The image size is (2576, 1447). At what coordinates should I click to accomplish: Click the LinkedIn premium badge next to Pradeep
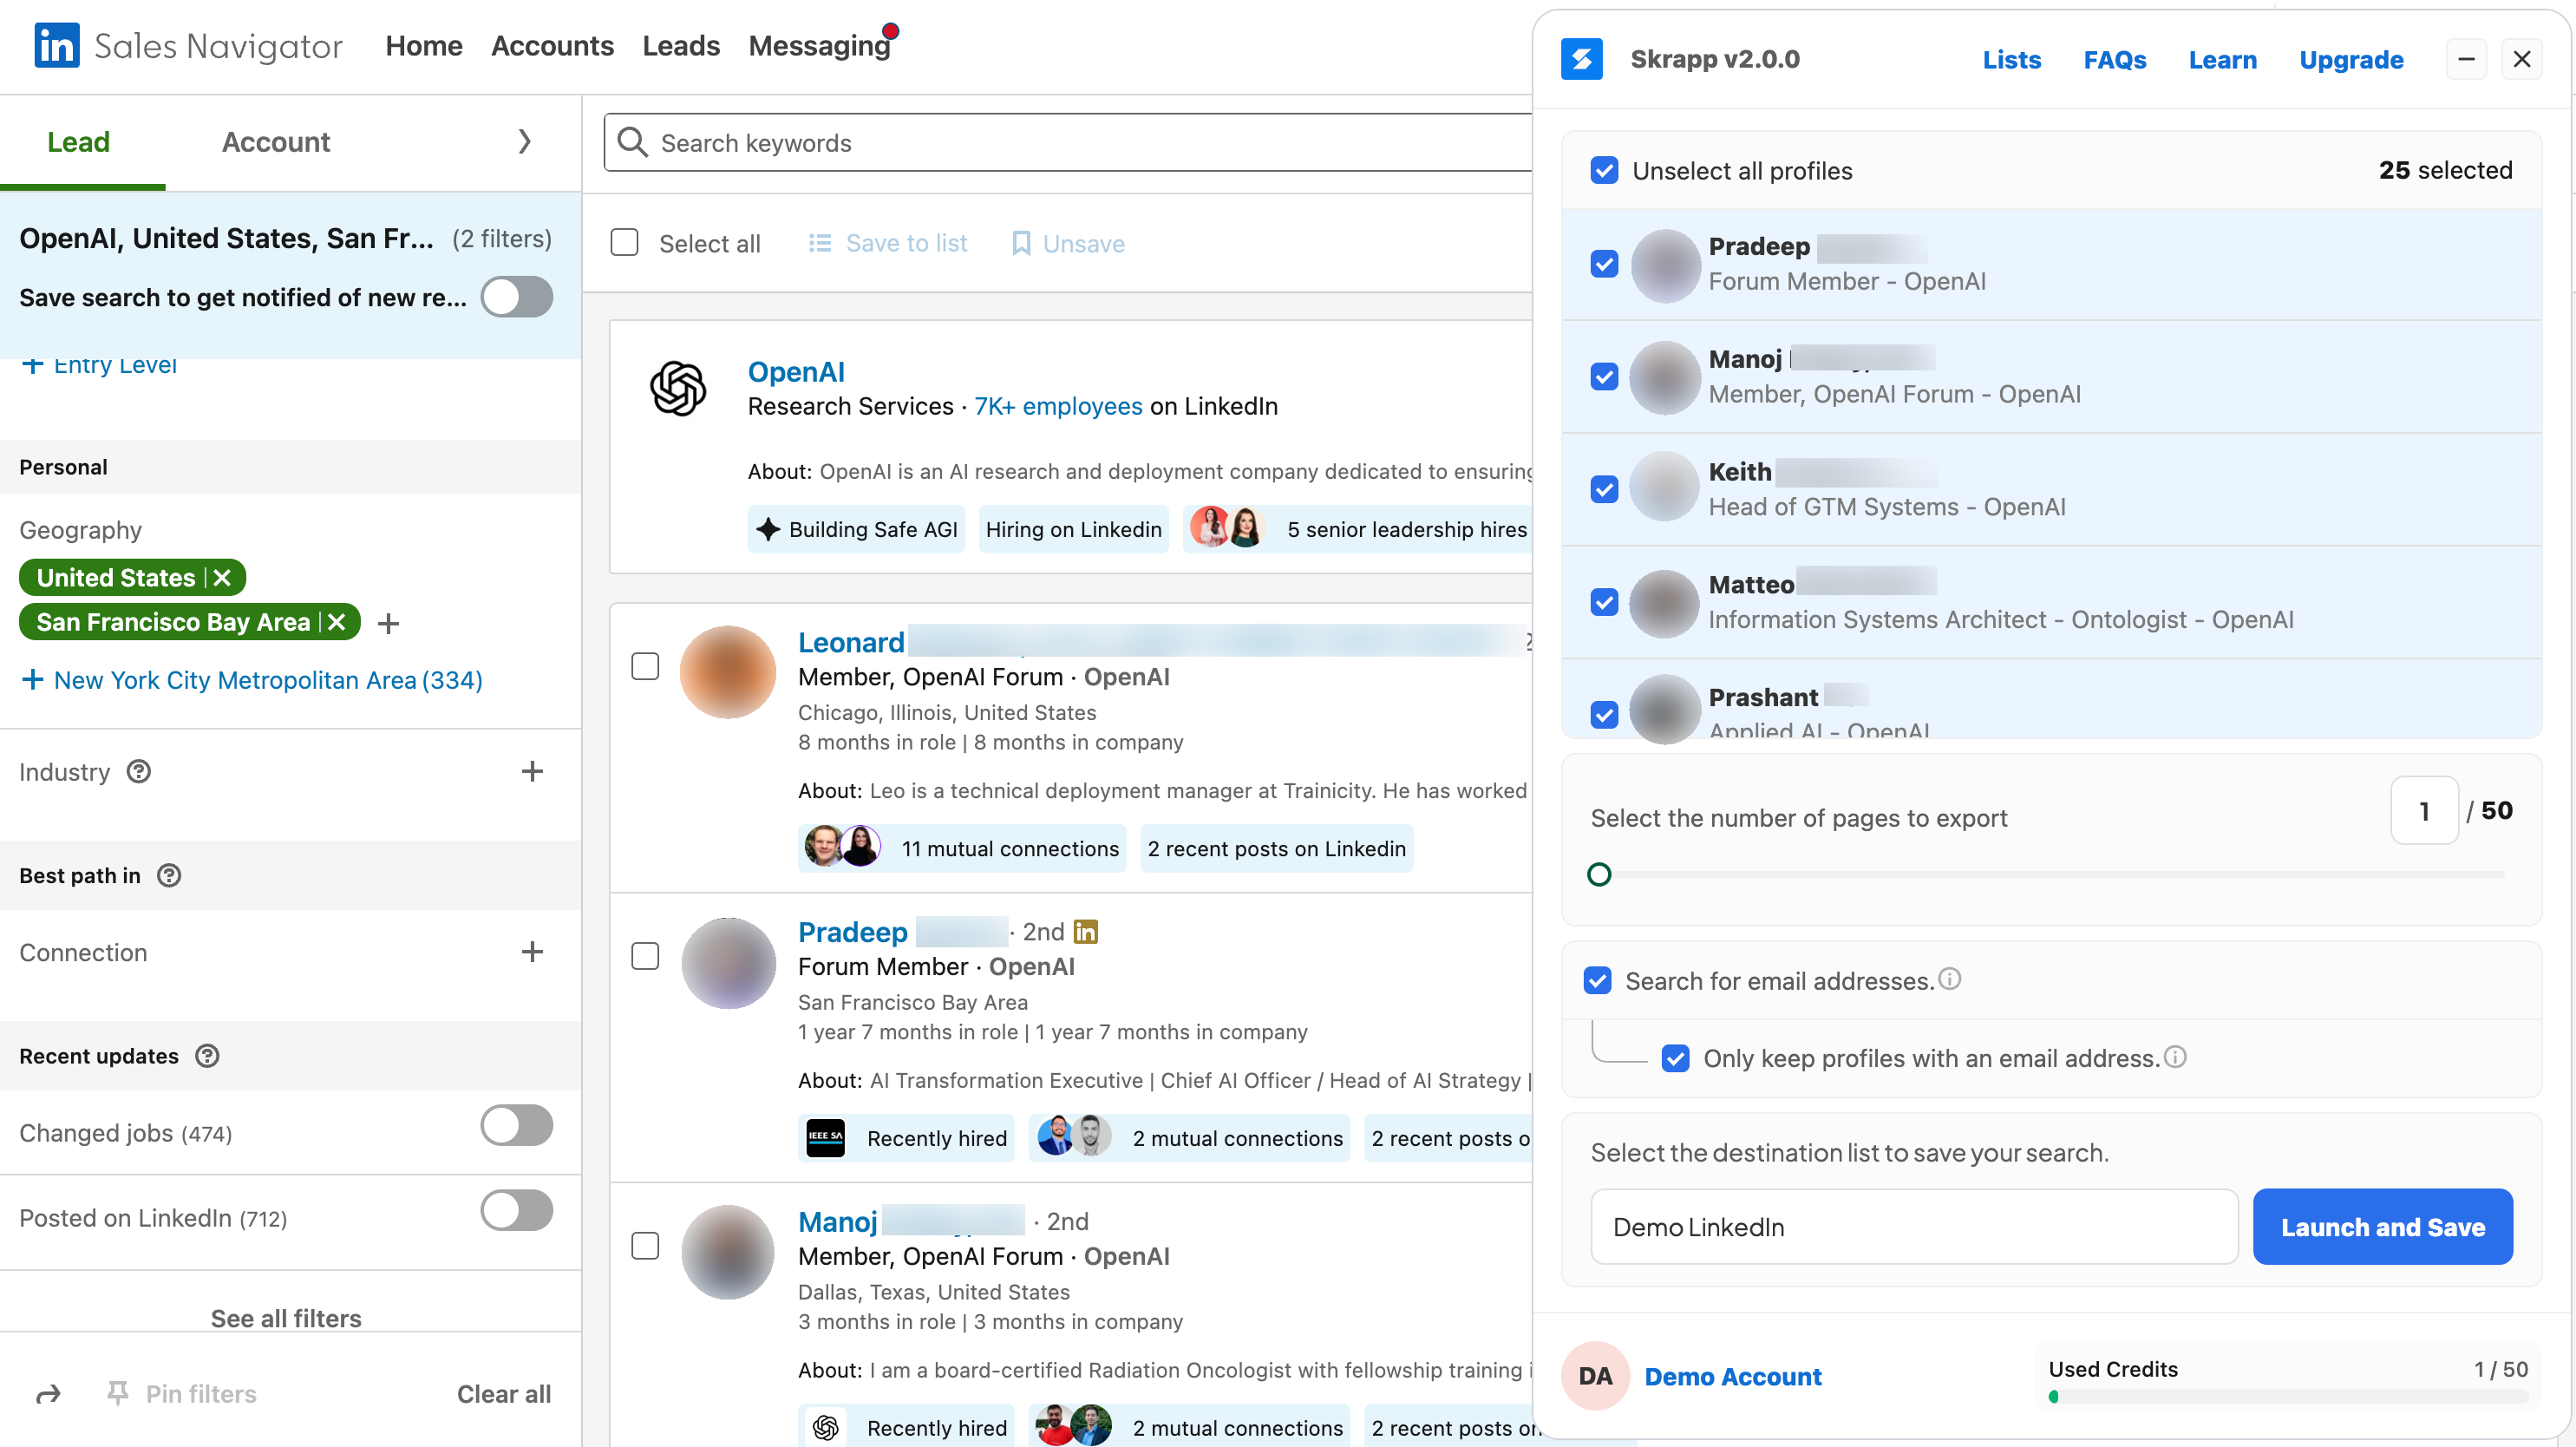pos(1085,931)
